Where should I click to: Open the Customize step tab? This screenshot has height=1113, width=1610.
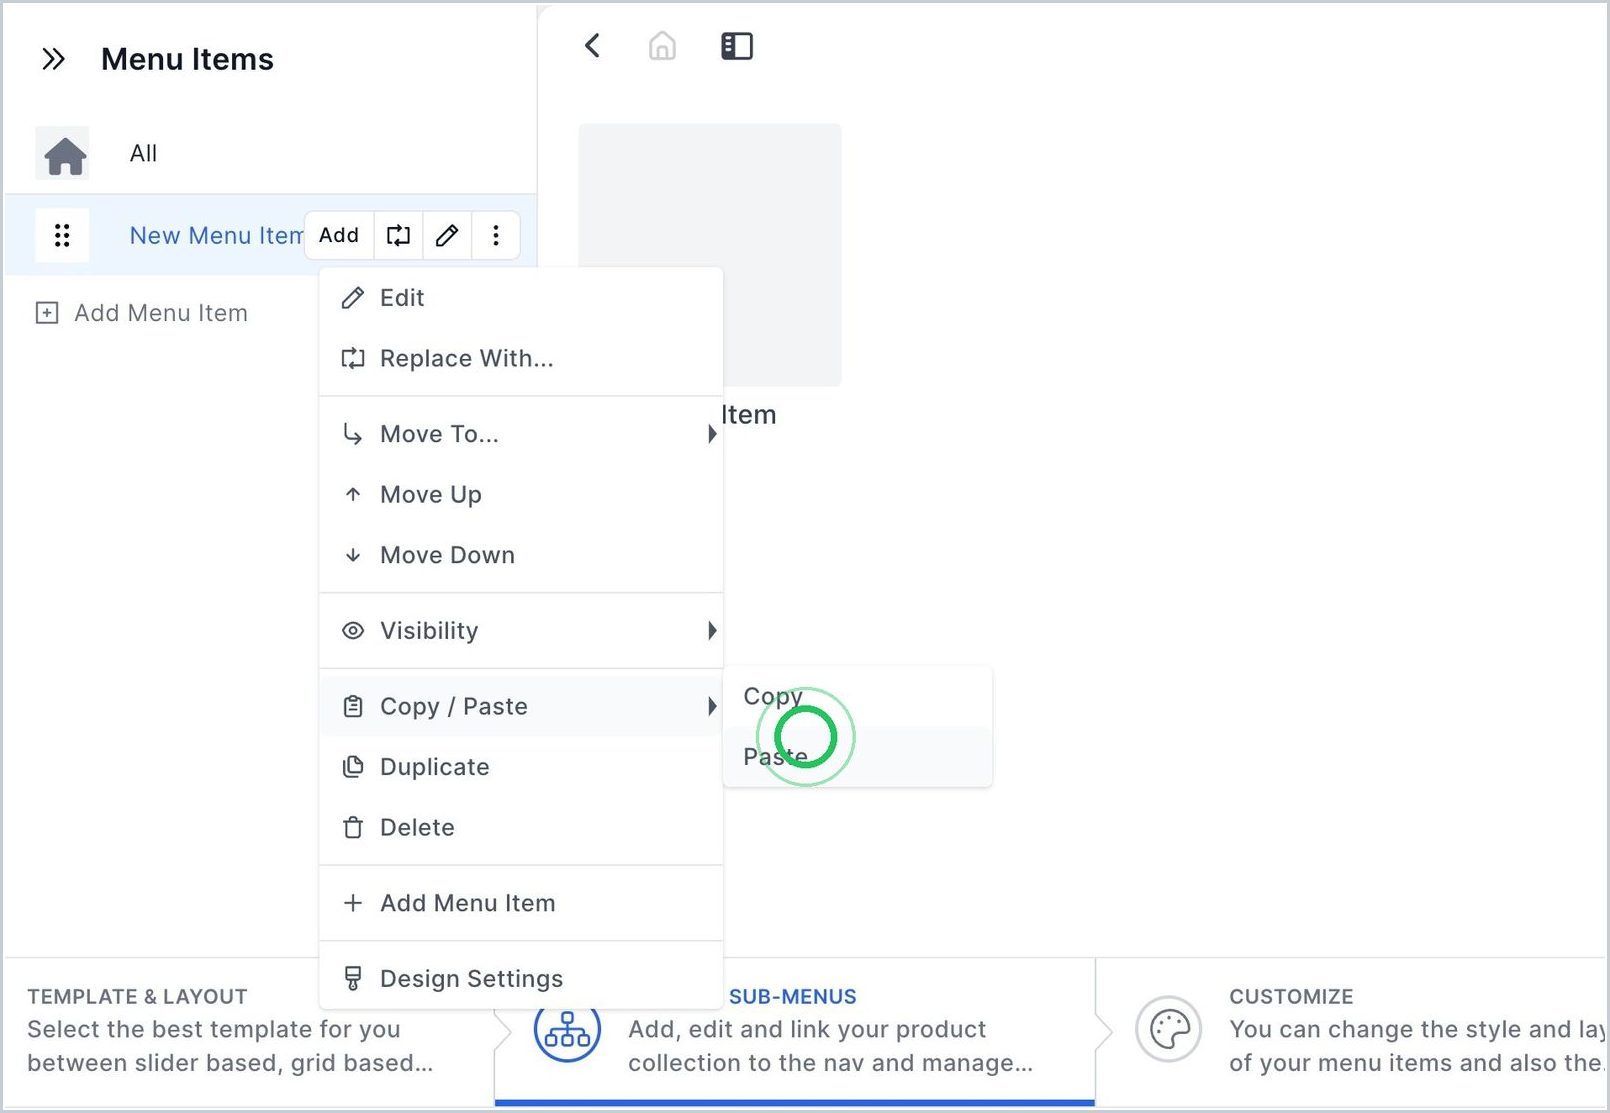click(x=1352, y=1031)
